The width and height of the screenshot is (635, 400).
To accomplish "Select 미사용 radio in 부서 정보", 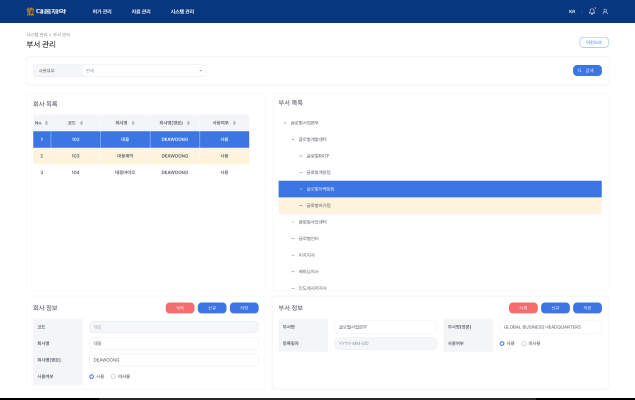I will pyautogui.click(x=524, y=343).
